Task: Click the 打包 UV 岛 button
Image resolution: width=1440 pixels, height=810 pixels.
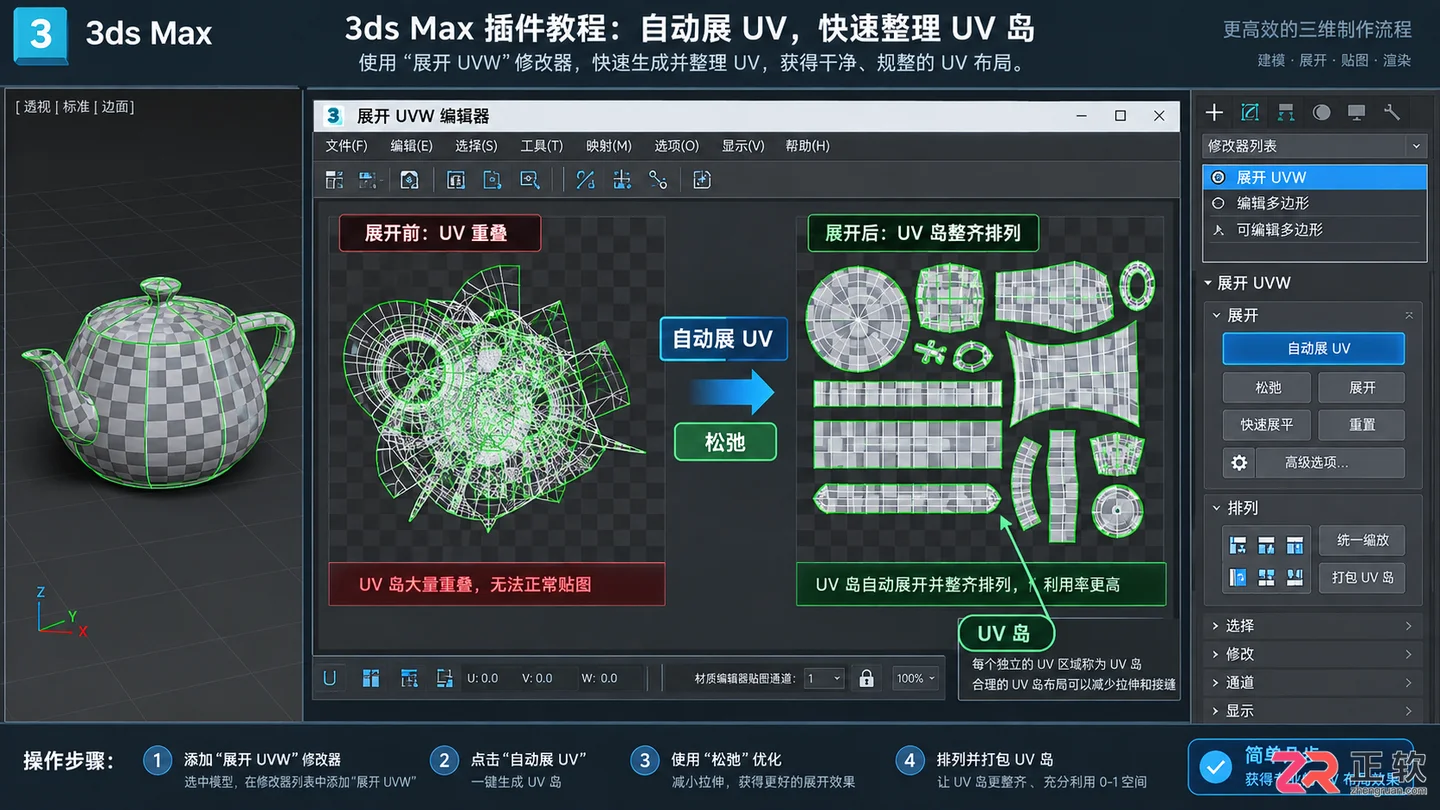Action: pyautogui.click(x=1362, y=578)
